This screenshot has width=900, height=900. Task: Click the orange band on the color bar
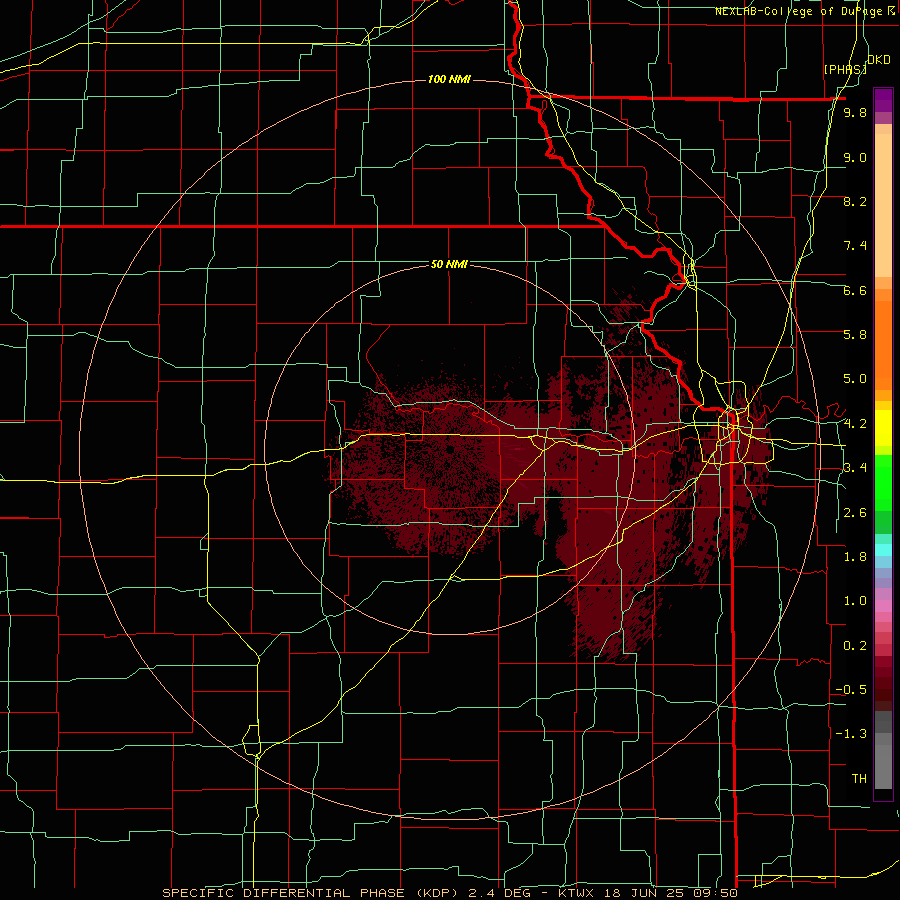(883, 345)
